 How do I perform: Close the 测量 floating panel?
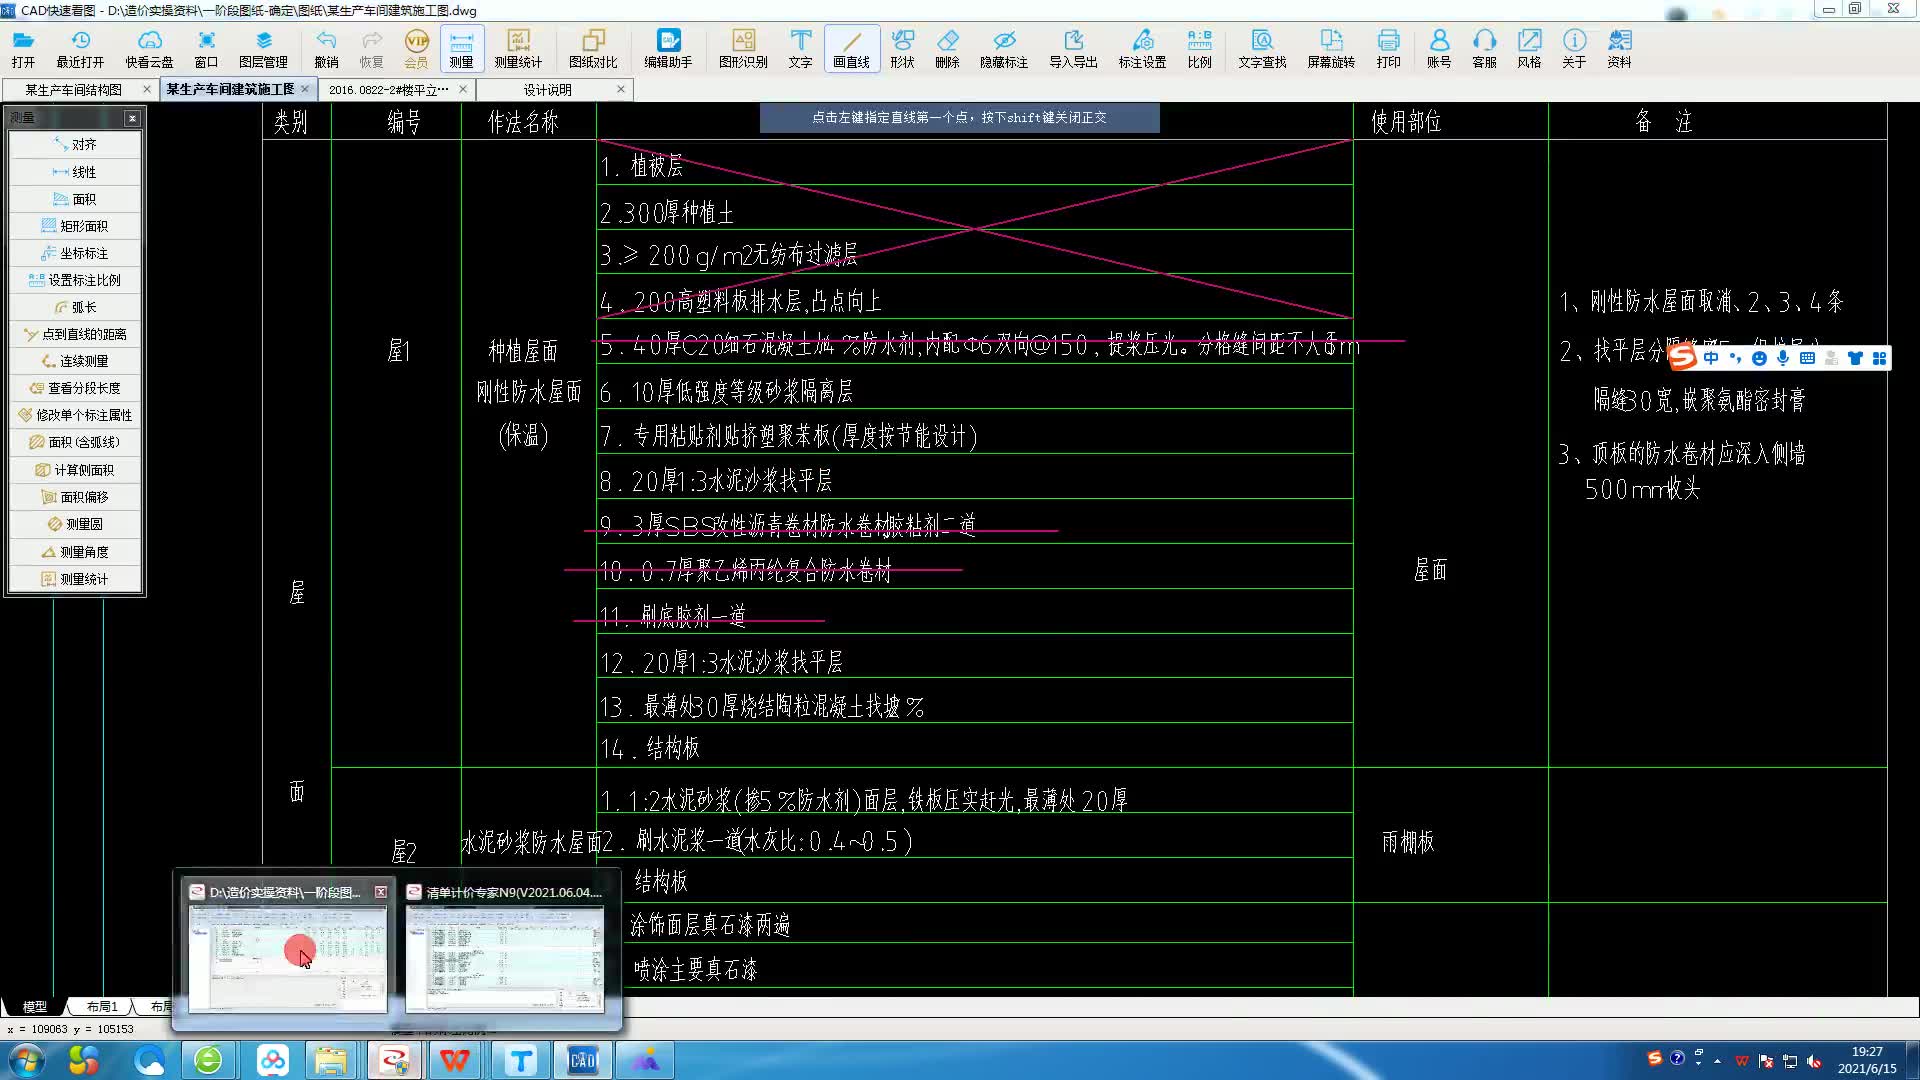click(132, 118)
